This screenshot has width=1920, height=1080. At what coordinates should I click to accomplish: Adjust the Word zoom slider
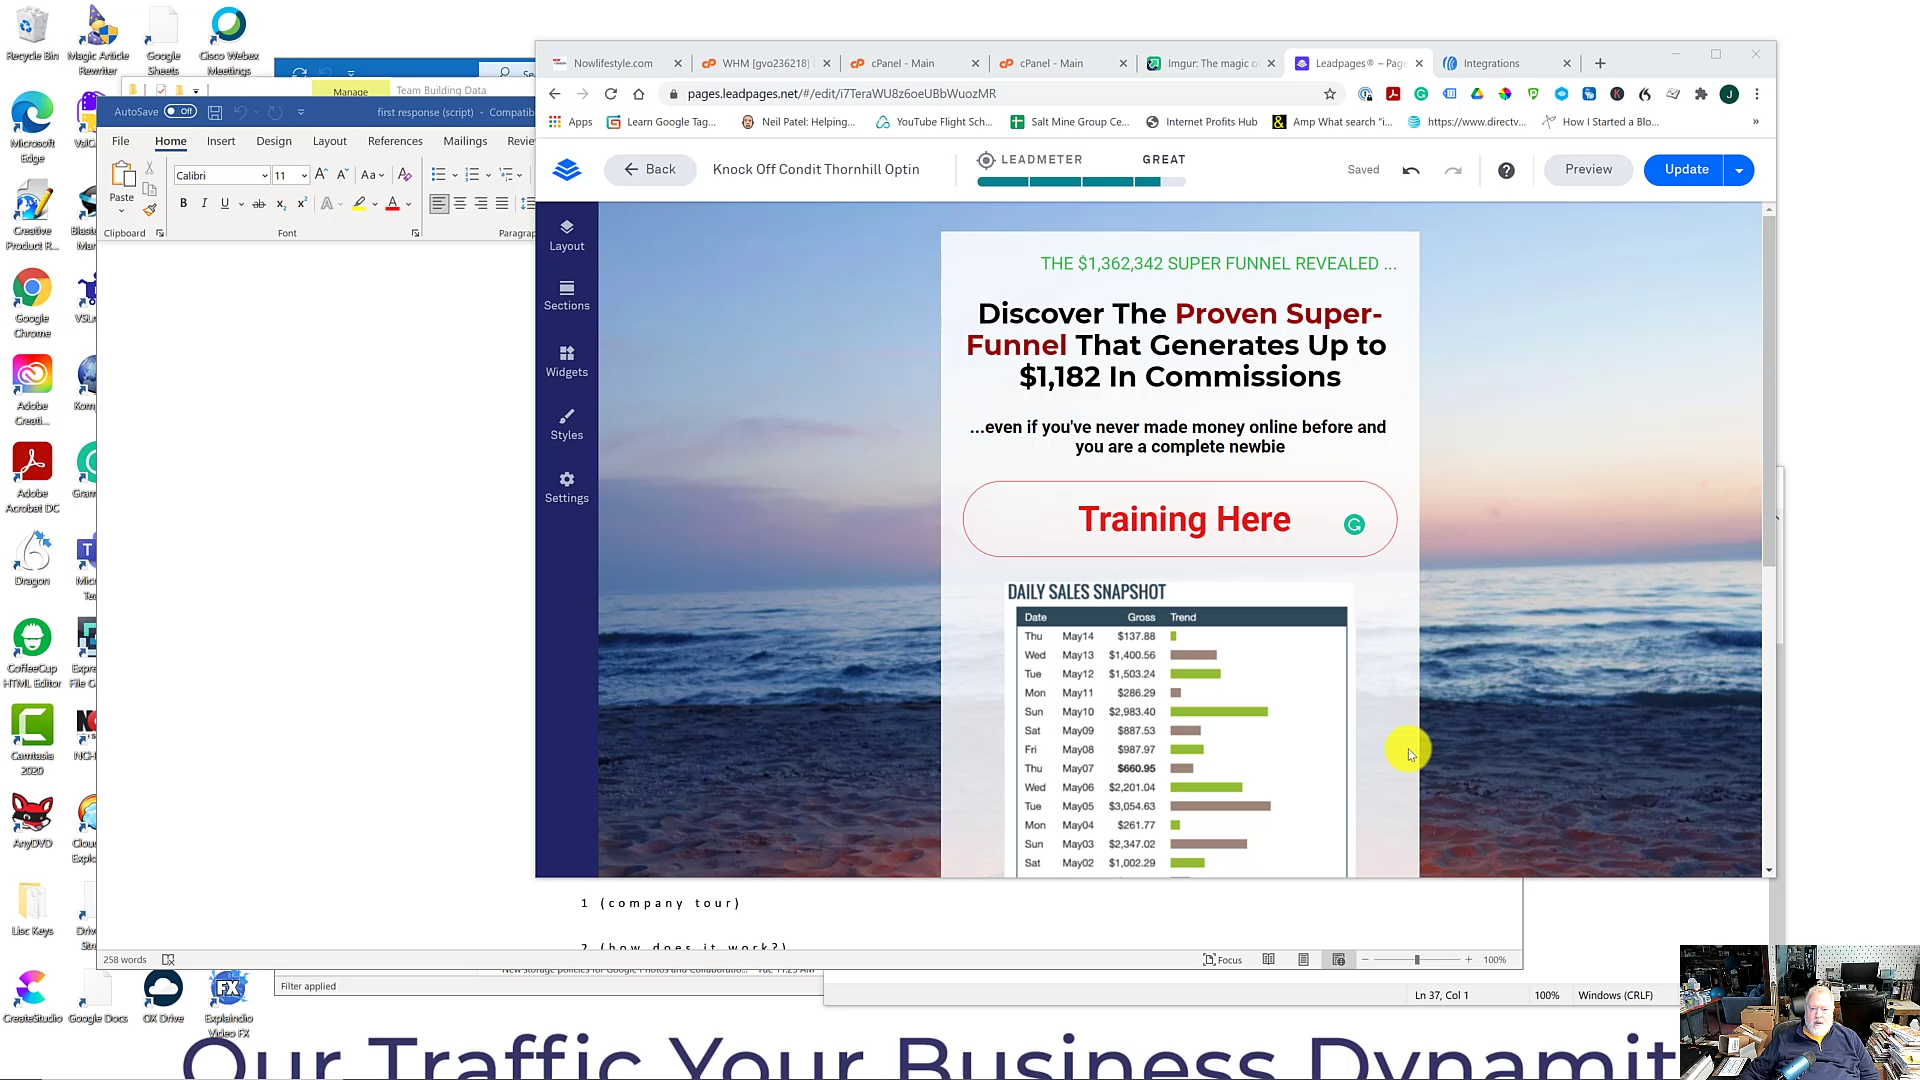click(1417, 960)
